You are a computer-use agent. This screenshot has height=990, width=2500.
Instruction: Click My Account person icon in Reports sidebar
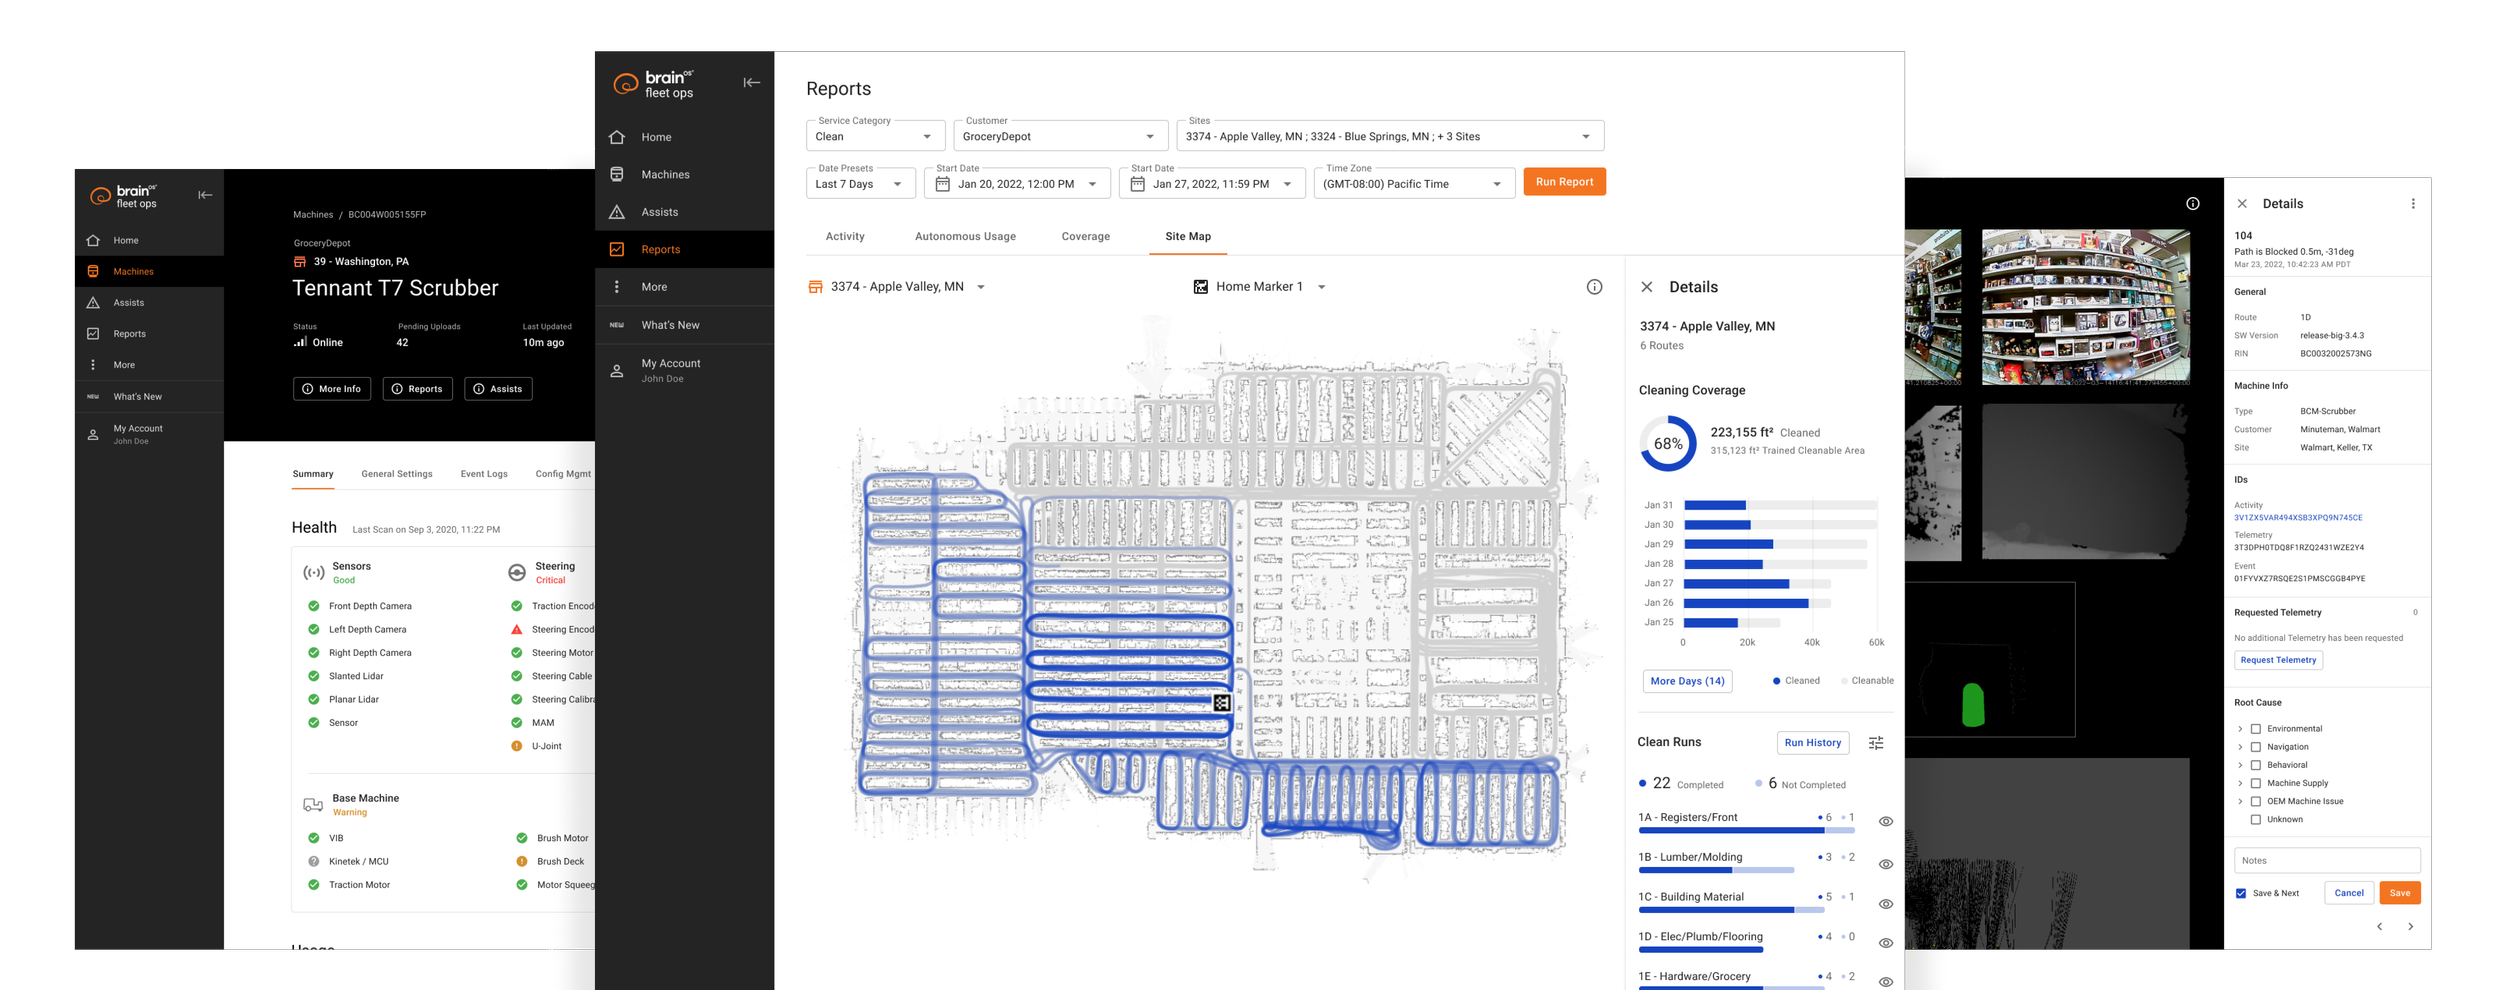[x=617, y=371]
